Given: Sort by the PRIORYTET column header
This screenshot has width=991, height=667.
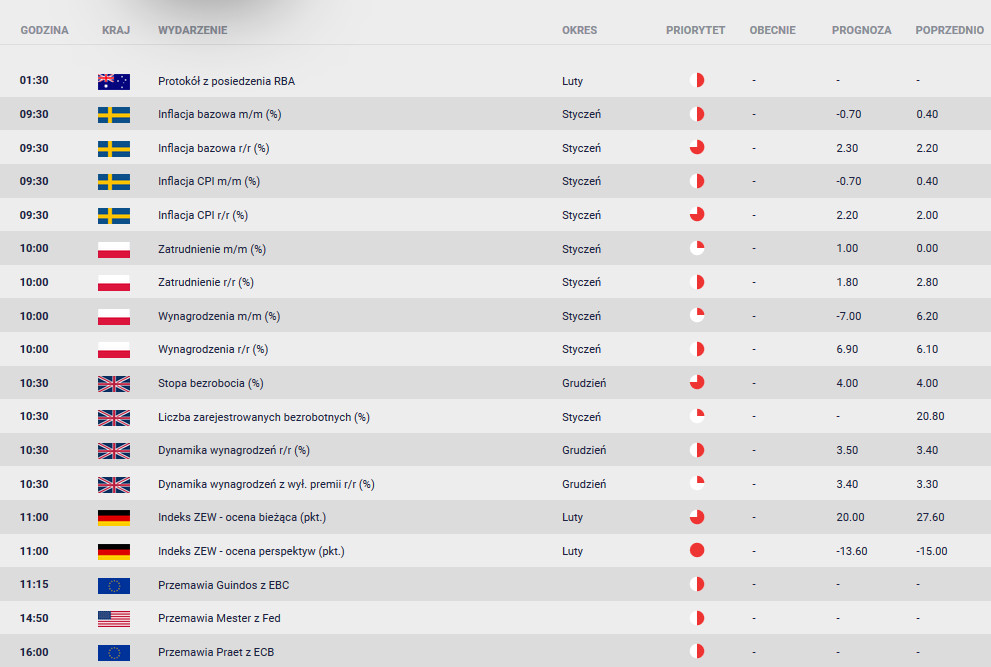Looking at the screenshot, I should 695,30.
